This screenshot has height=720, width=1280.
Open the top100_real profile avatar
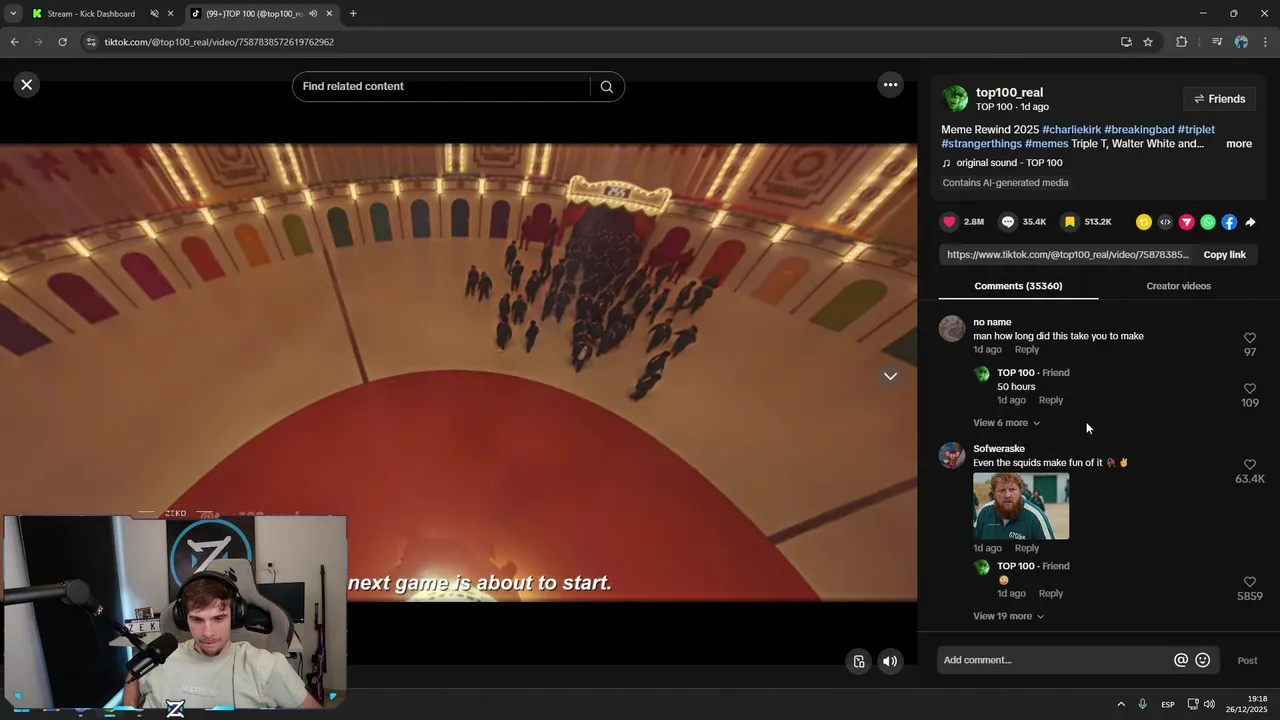point(955,98)
